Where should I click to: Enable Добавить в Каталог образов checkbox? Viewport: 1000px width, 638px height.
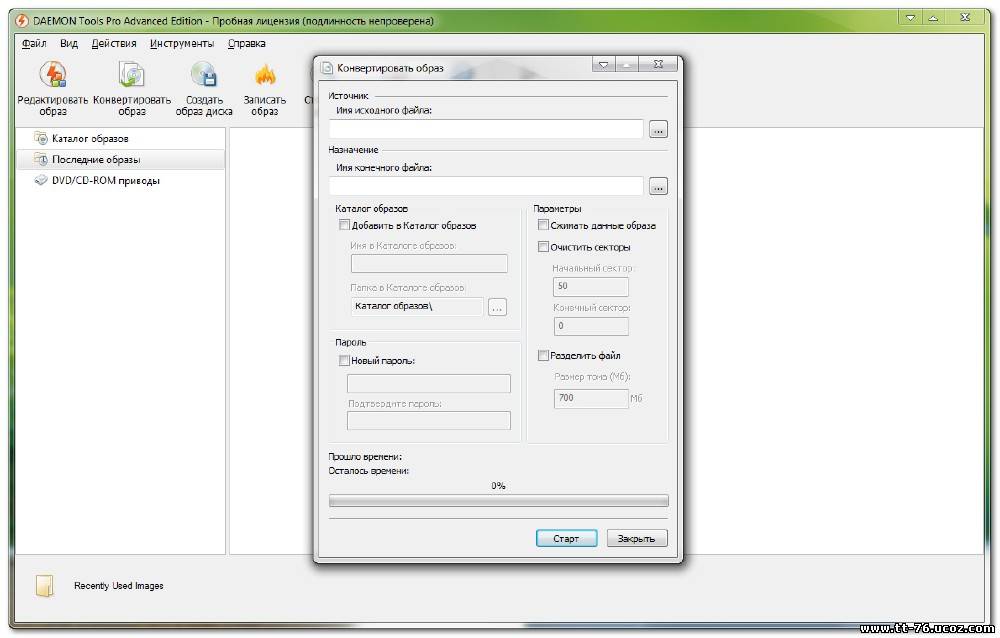point(344,225)
